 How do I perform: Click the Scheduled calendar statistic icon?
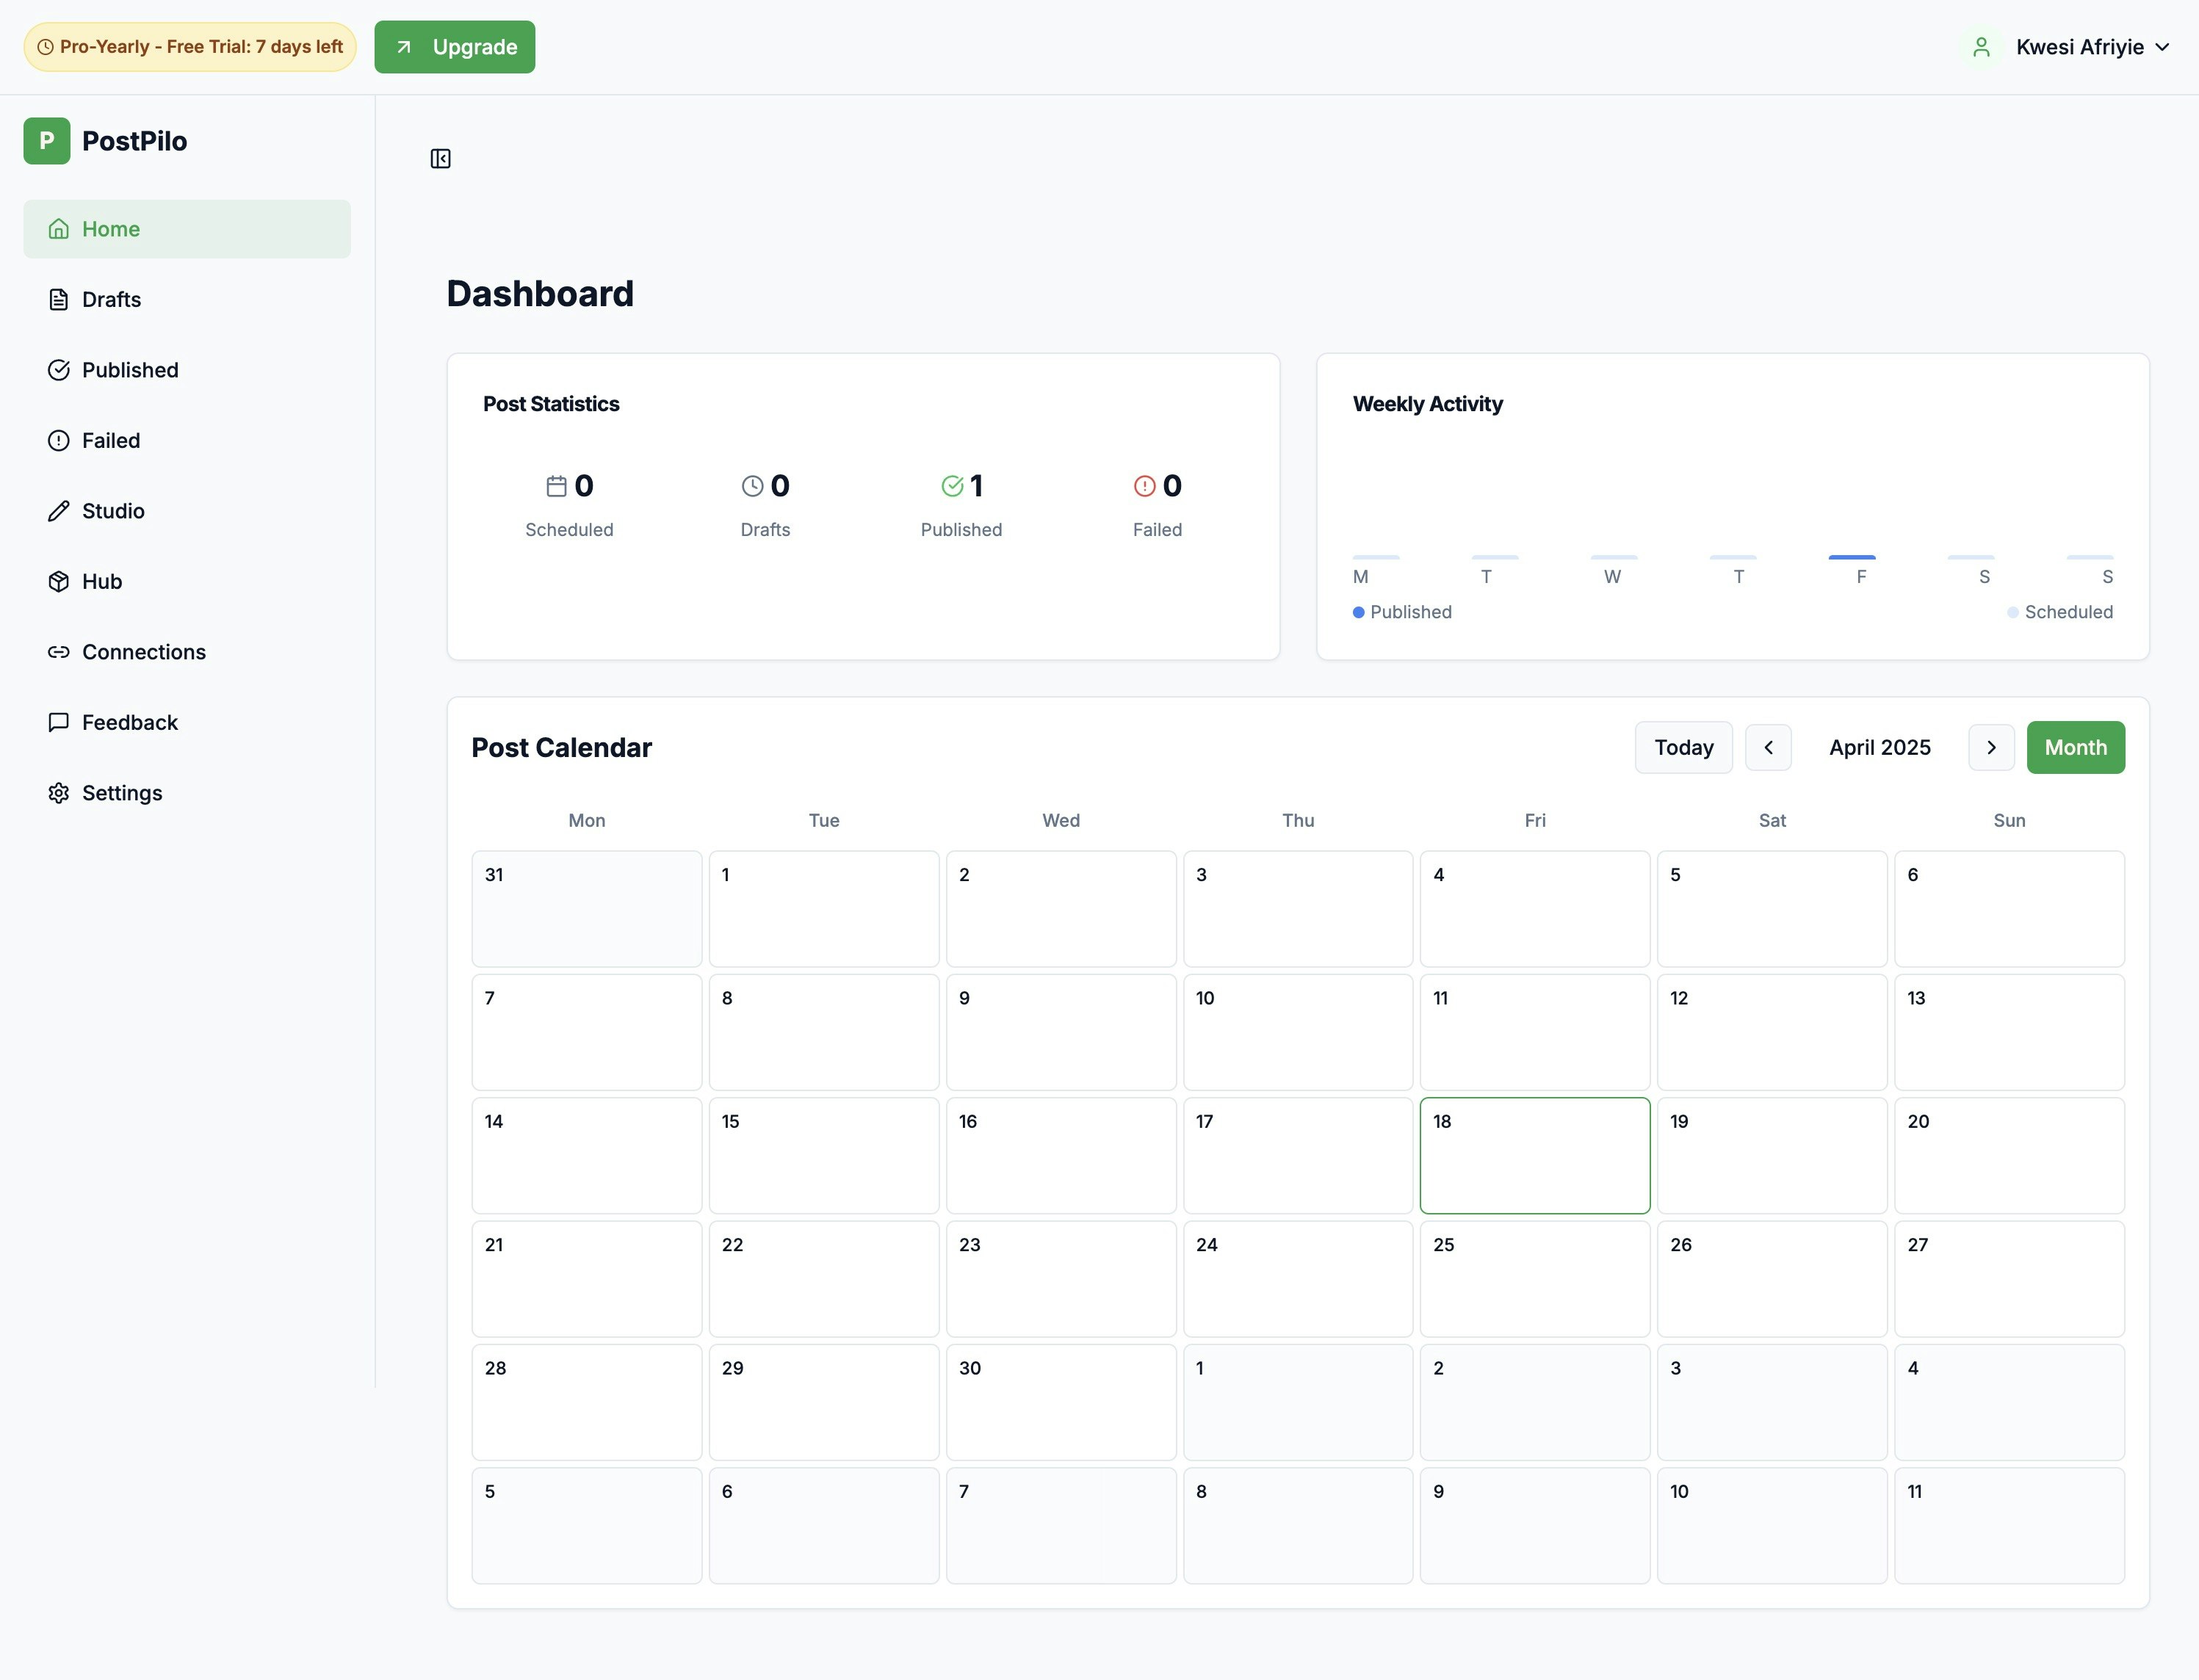click(x=556, y=486)
